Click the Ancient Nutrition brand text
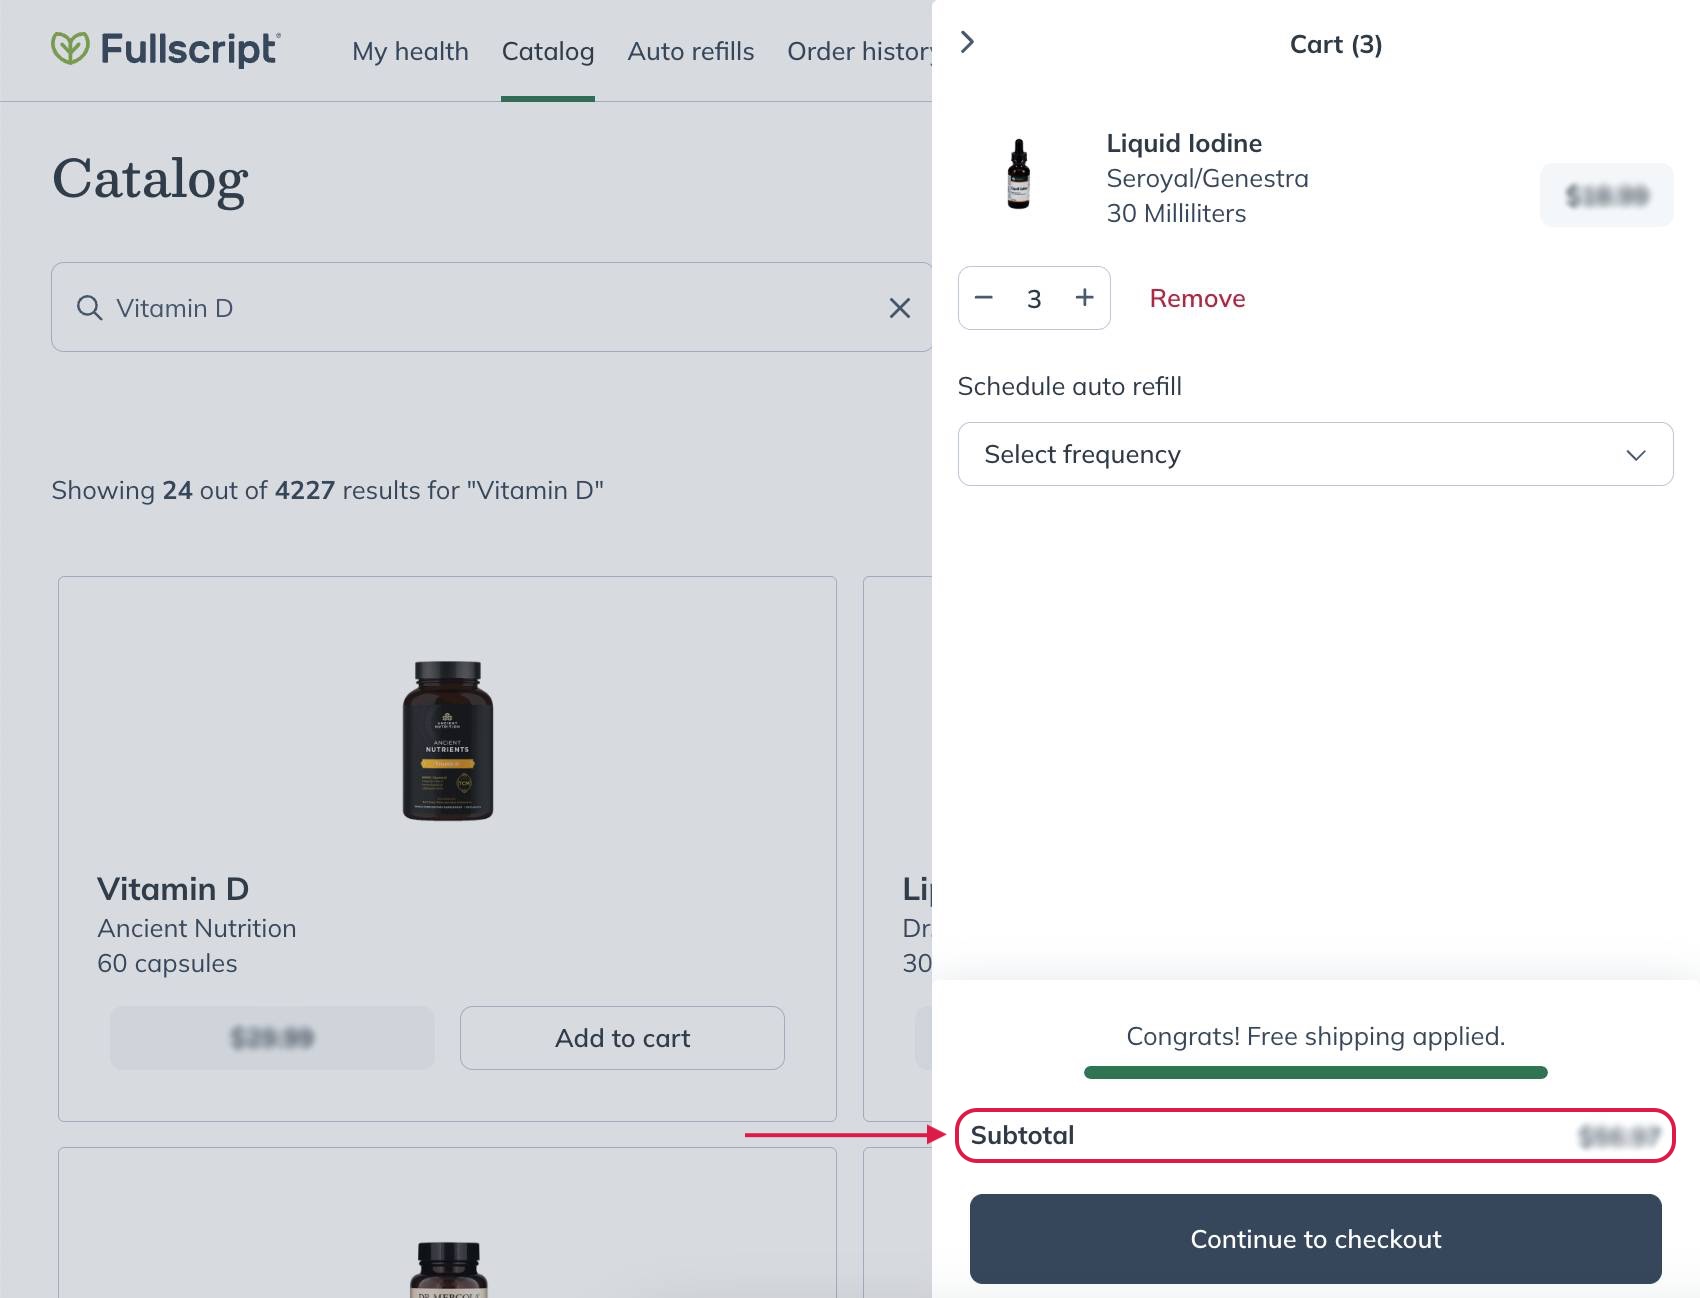Viewport: 1700px width, 1298px height. pyautogui.click(x=197, y=928)
